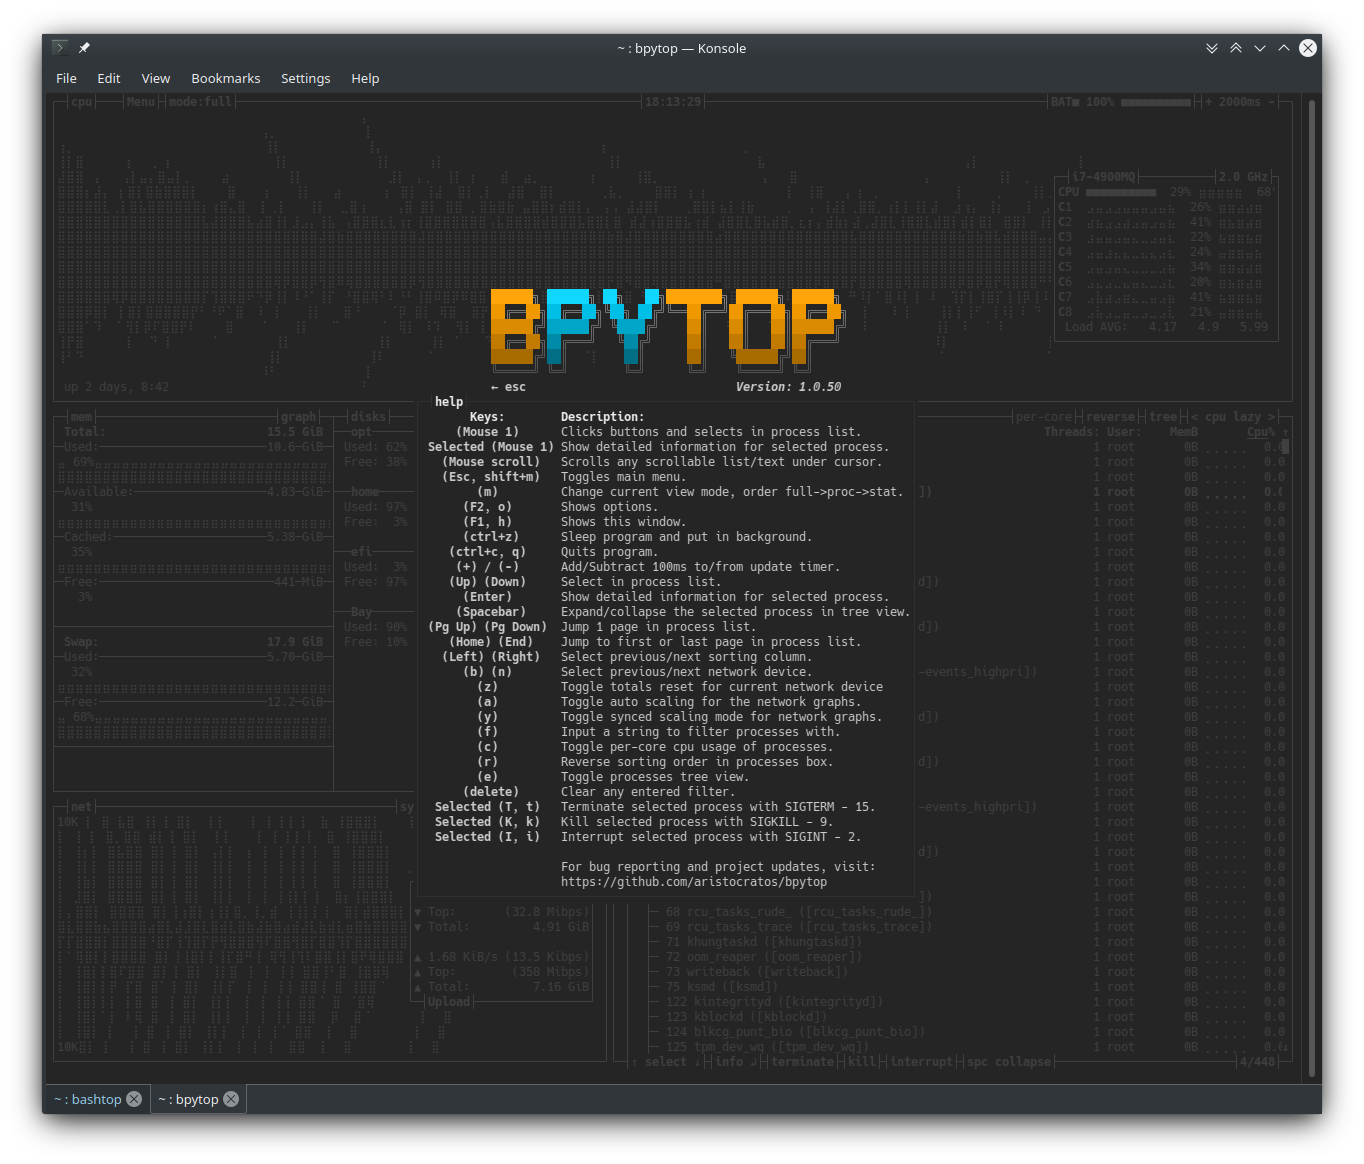Terminate the selected process
This screenshot has width=1364, height=1164.
(802, 1061)
